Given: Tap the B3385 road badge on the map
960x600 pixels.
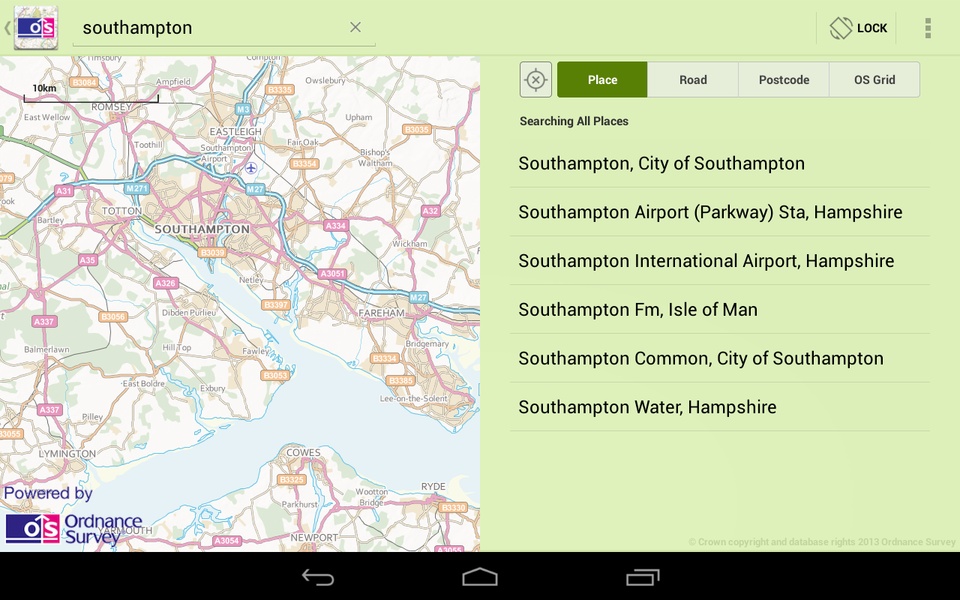Looking at the screenshot, I should tap(401, 381).
